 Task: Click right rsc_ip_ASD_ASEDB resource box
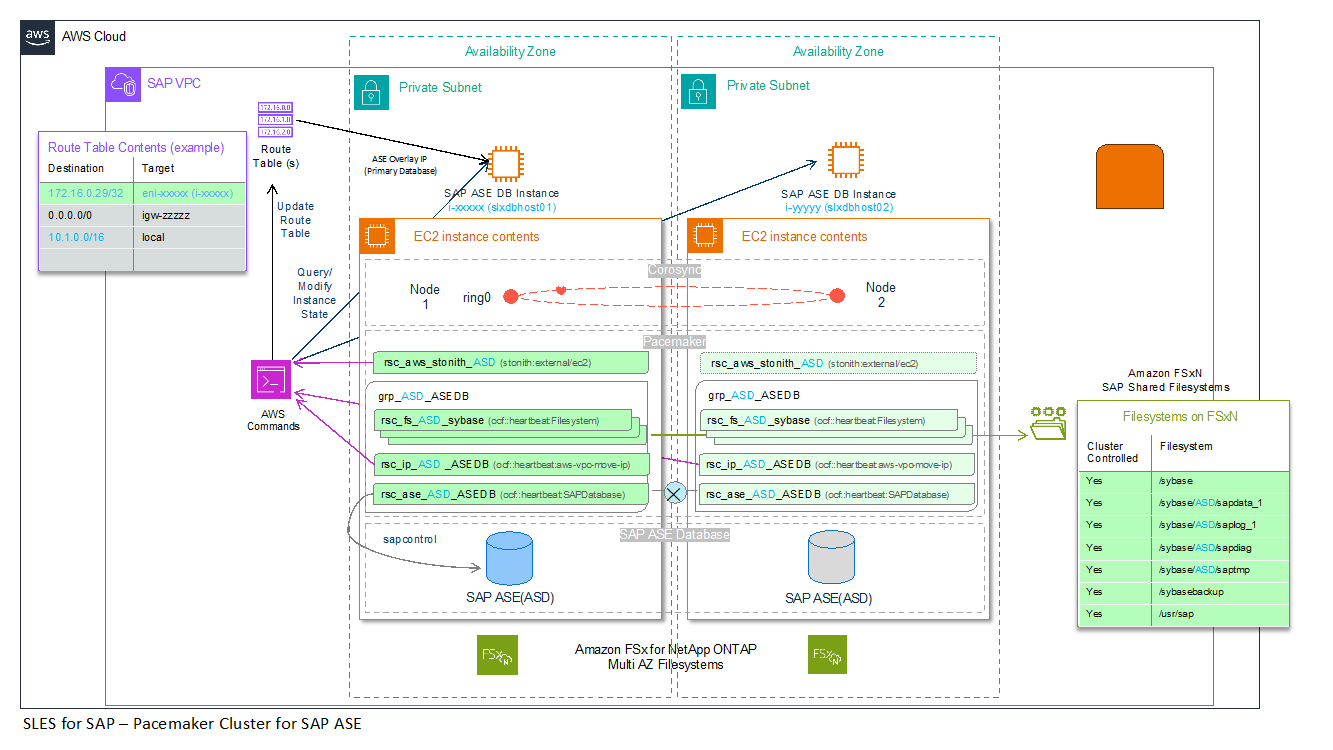(x=838, y=464)
